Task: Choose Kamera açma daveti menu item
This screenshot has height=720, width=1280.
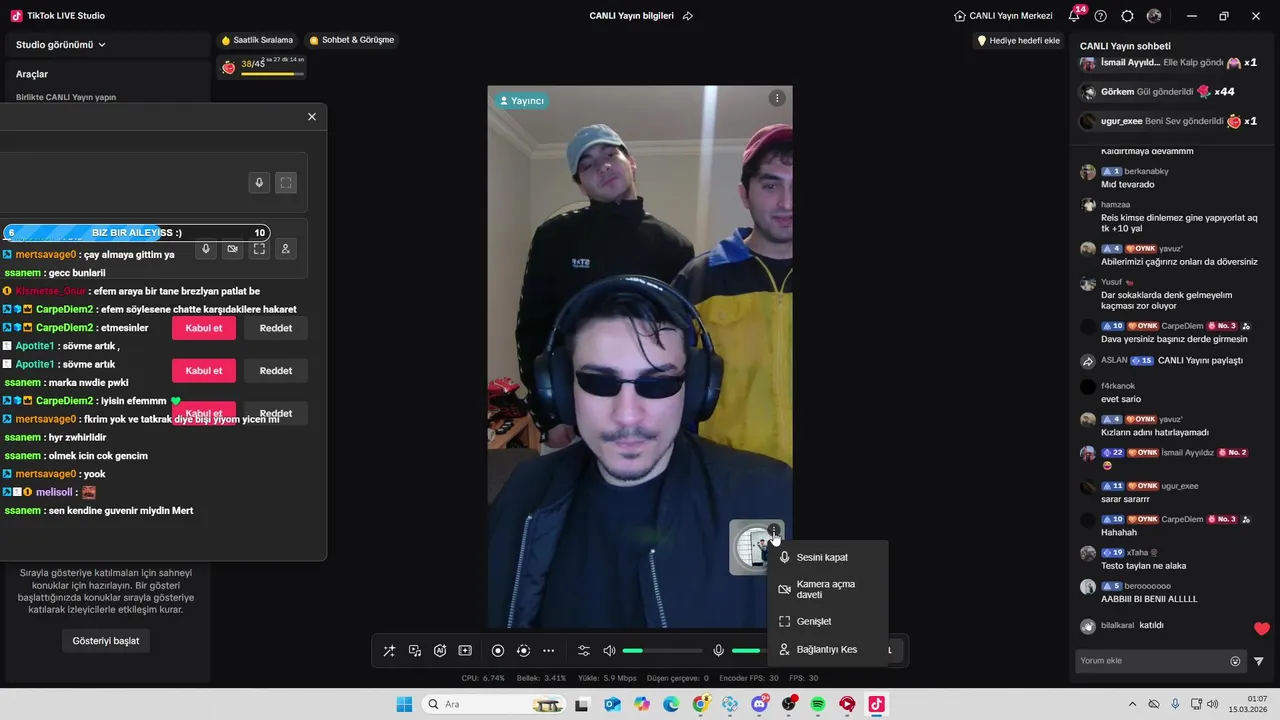Action: coord(827,589)
